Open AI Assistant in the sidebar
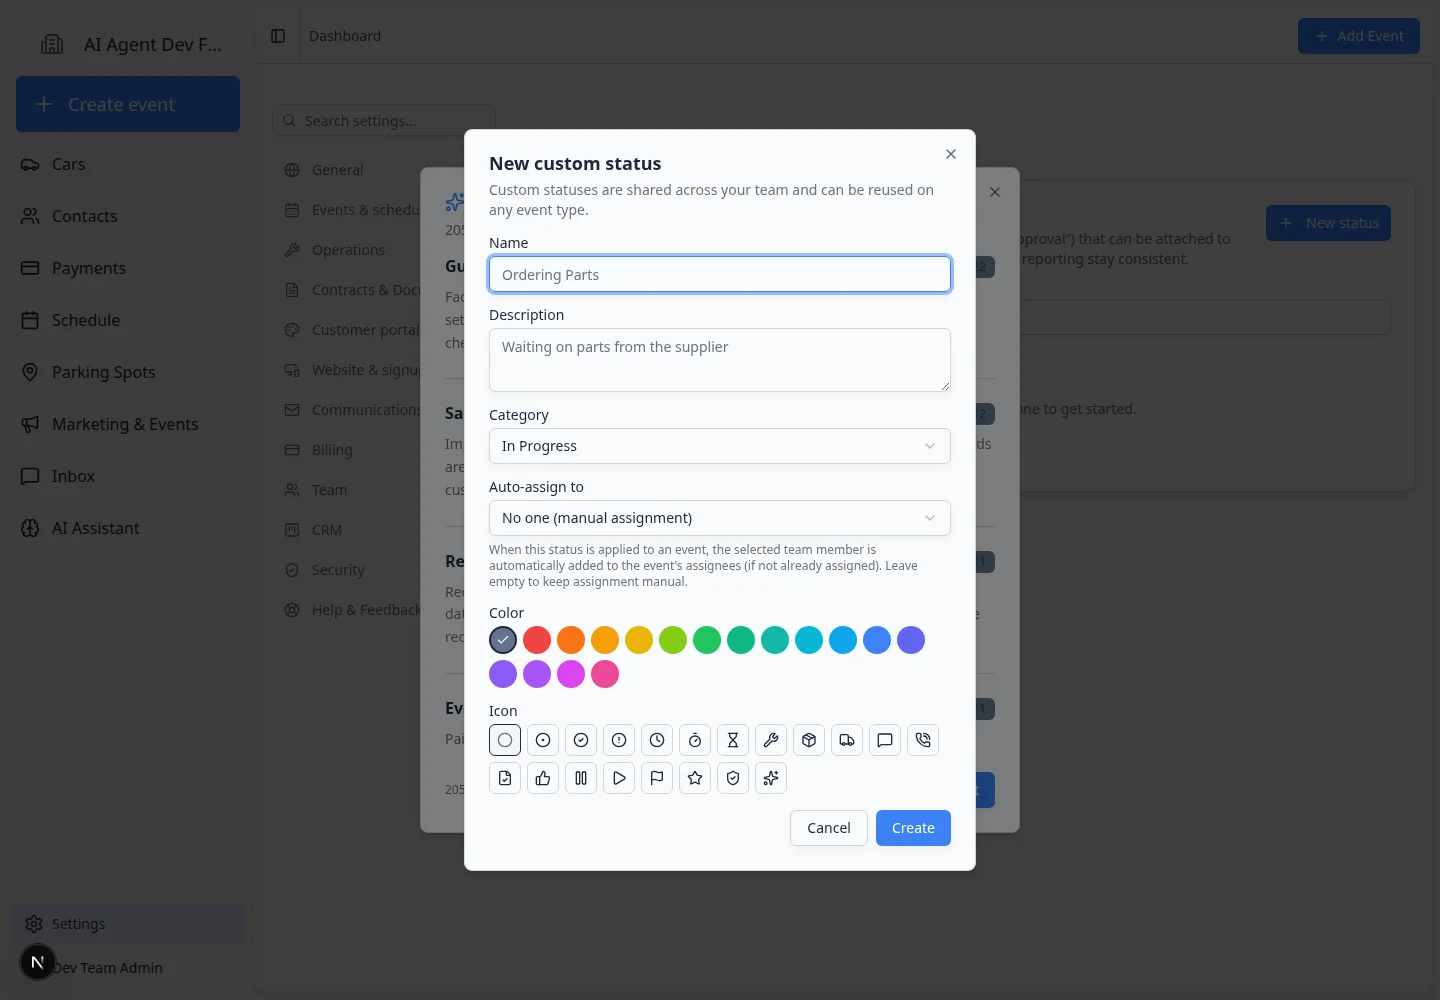The width and height of the screenshot is (1440, 1000). click(128, 528)
